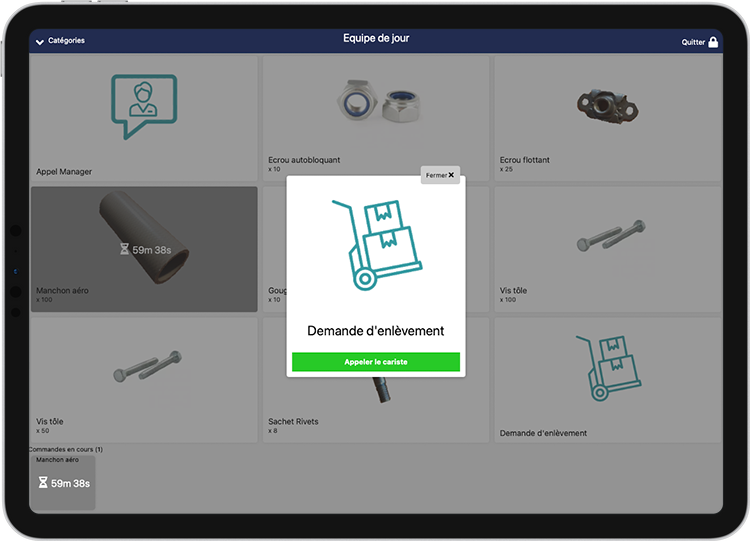750x541 pixels.
Task: Click the Commandes en cours (1) label
Action: [66, 449]
